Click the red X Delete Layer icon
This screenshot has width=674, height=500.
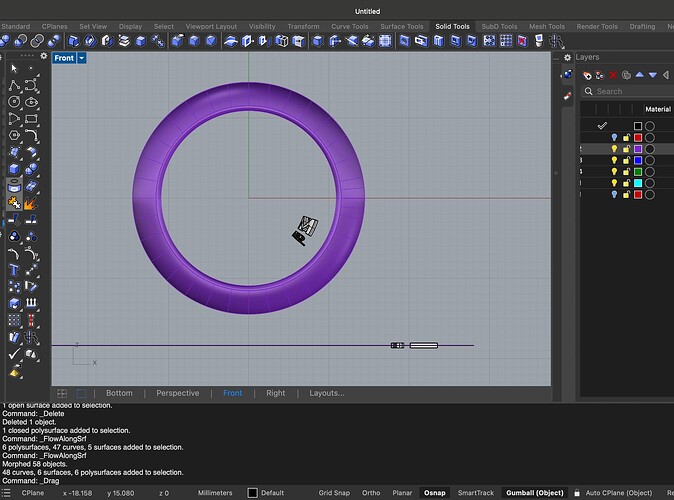(613, 75)
